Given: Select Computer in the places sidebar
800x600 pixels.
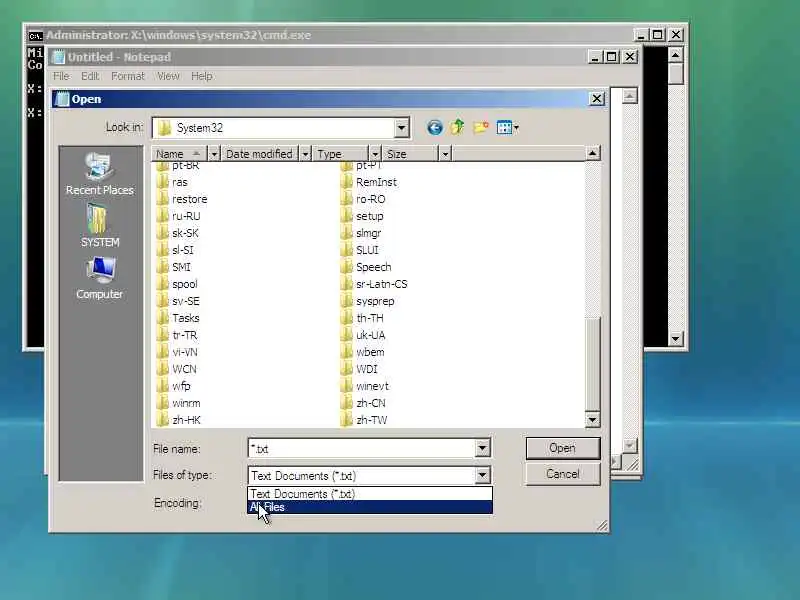Looking at the screenshot, I should pyautogui.click(x=99, y=278).
